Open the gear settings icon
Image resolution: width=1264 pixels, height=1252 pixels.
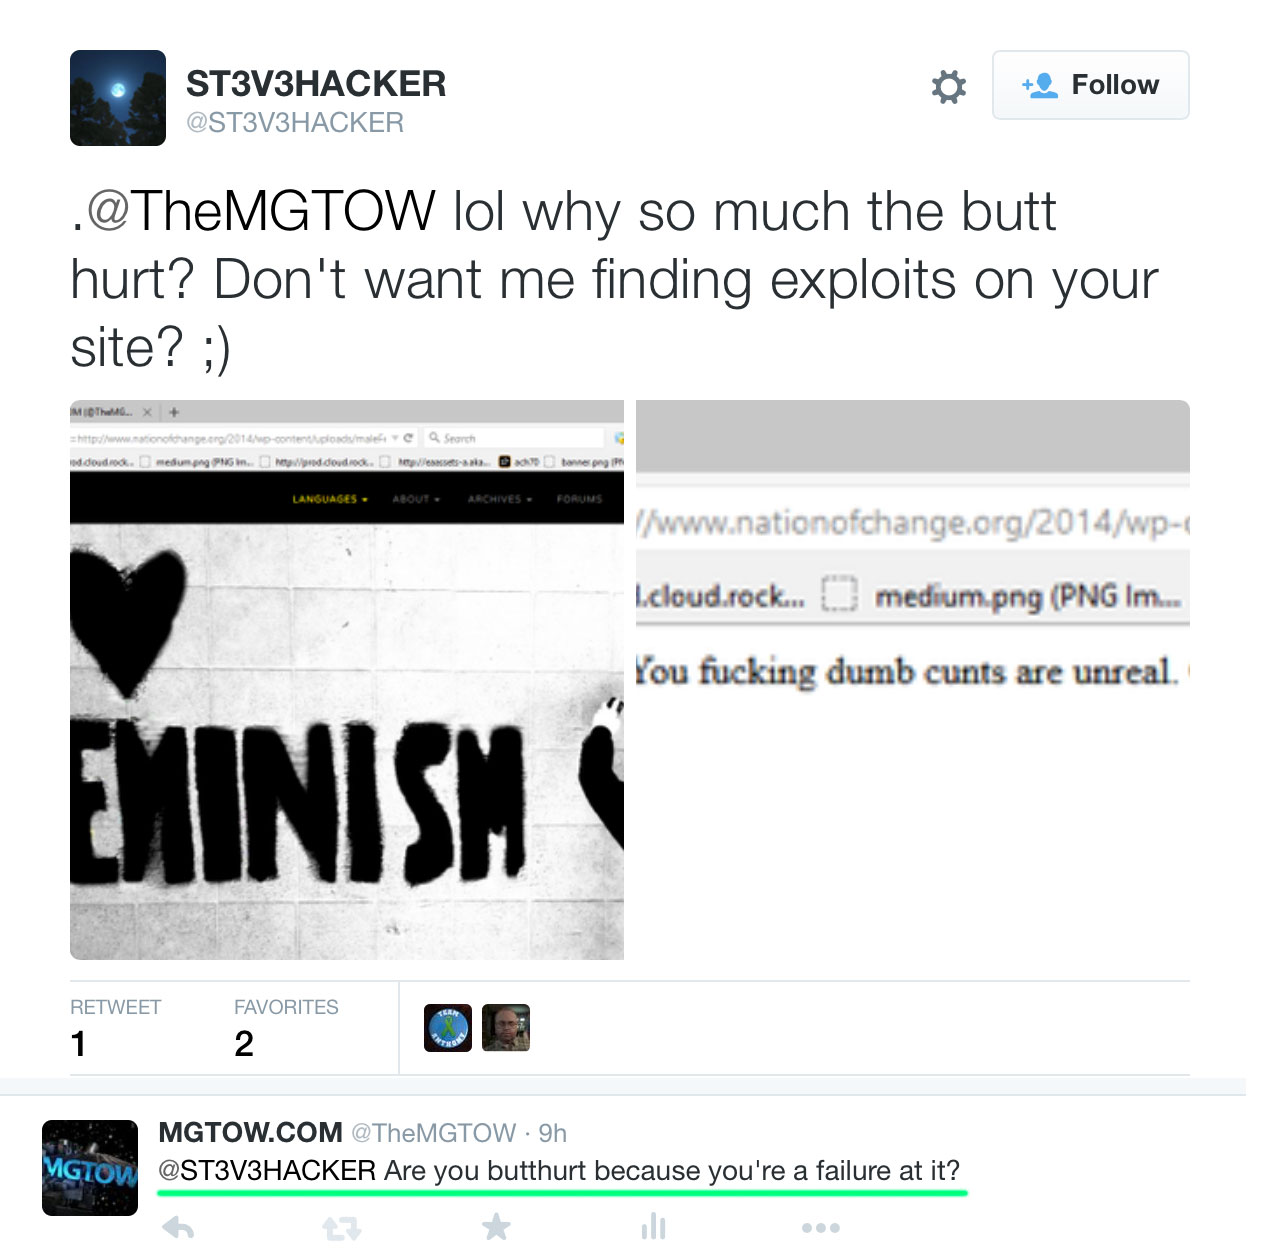948,86
